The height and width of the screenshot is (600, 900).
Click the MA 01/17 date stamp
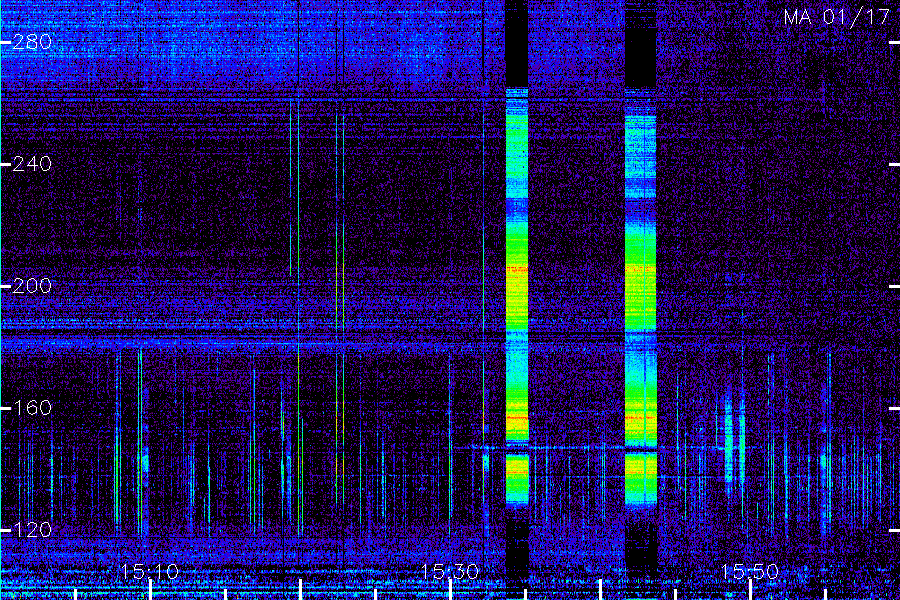point(837,17)
